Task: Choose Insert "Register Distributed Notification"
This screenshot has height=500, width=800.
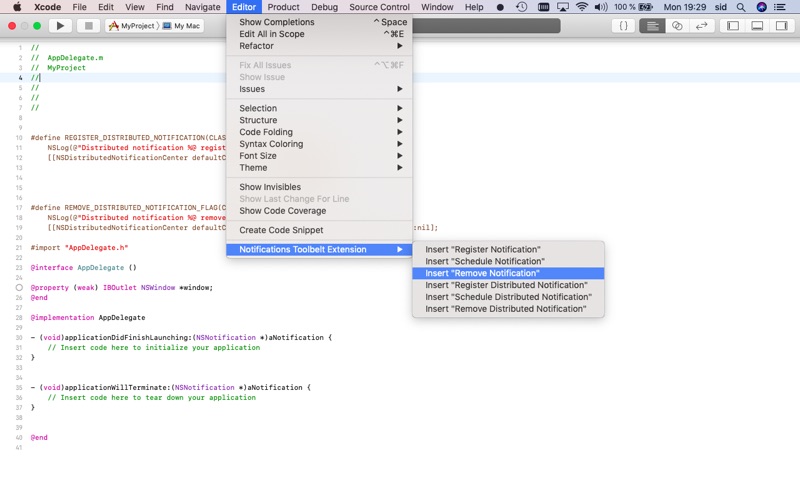Action: pyautogui.click(x=508, y=285)
